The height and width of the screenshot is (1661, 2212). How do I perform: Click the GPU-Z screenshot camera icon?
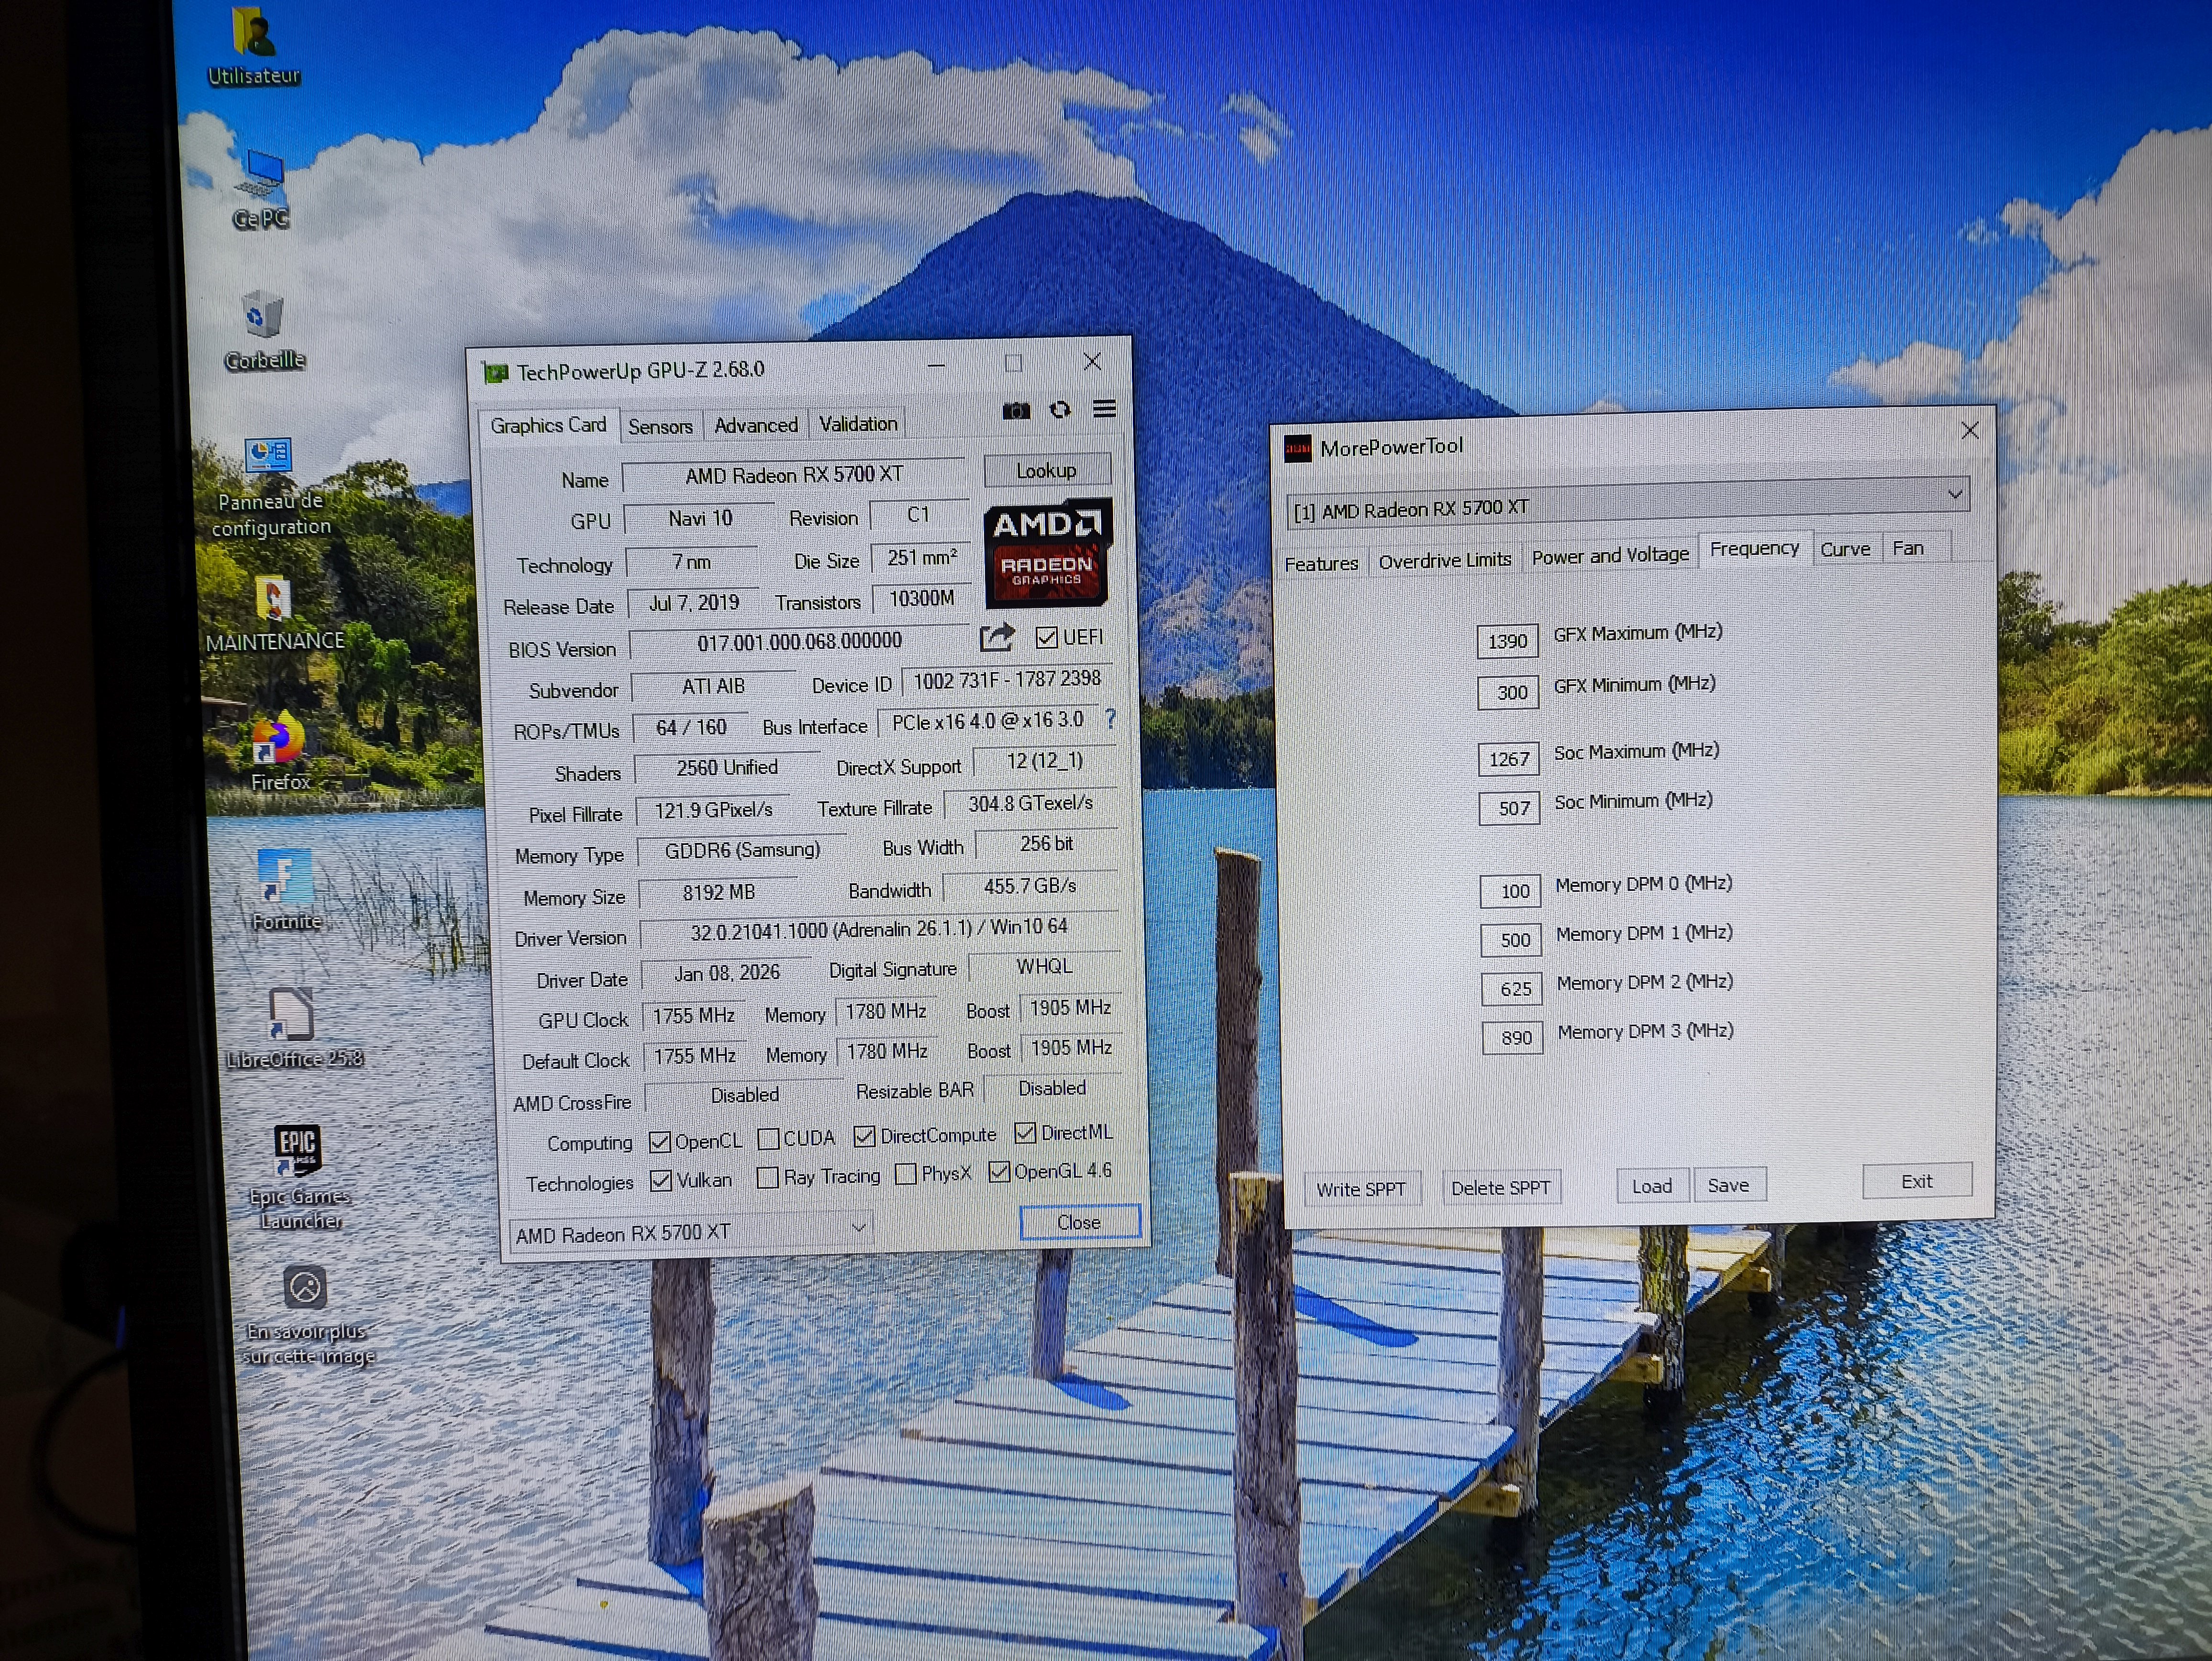point(1016,411)
